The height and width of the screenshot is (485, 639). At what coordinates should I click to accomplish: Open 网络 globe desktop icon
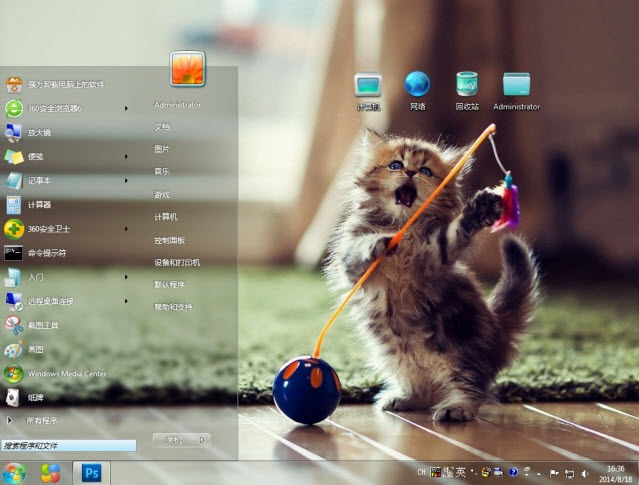pos(417,91)
